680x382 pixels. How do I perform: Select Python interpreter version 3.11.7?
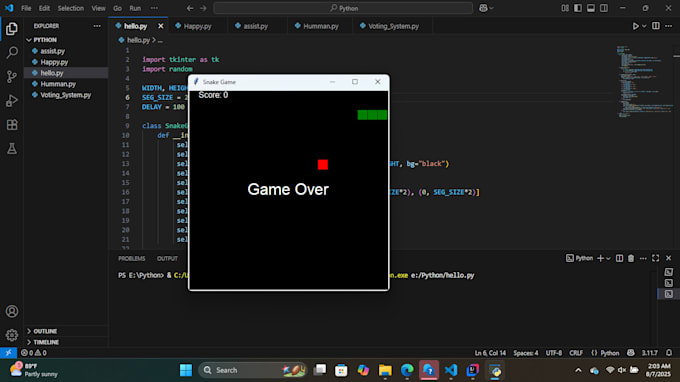[x=650, y=353]
